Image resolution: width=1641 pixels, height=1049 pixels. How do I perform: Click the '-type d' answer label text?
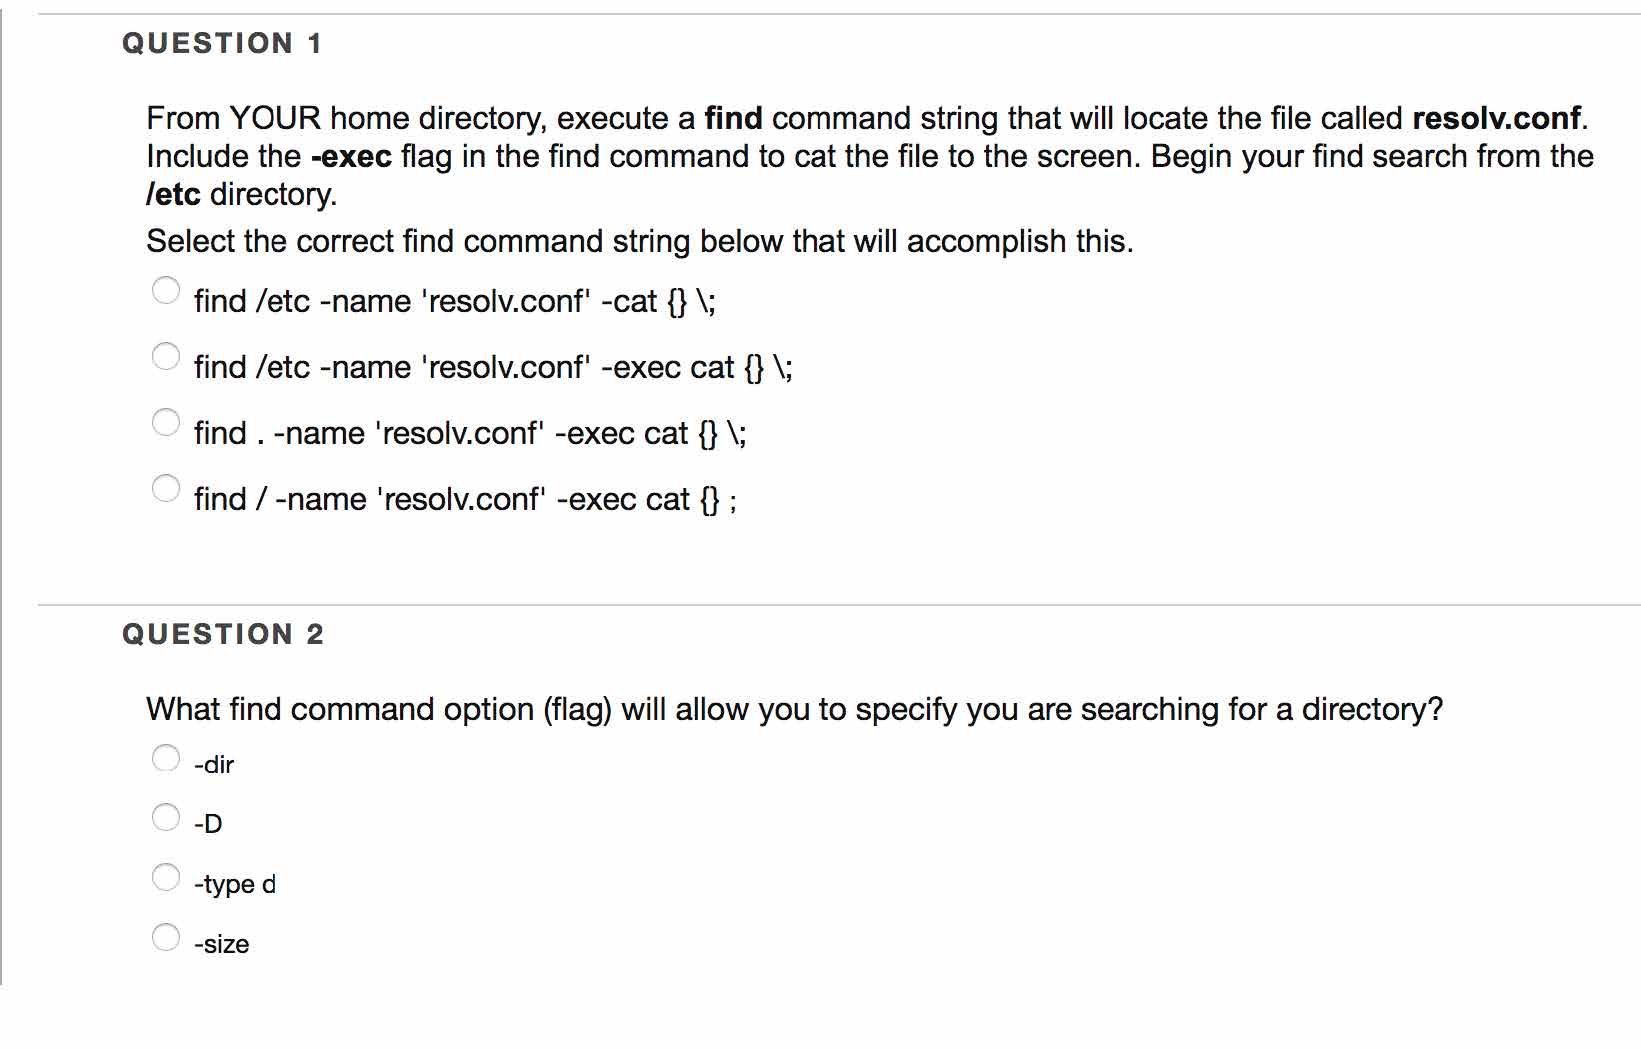[x=235, y=884]
